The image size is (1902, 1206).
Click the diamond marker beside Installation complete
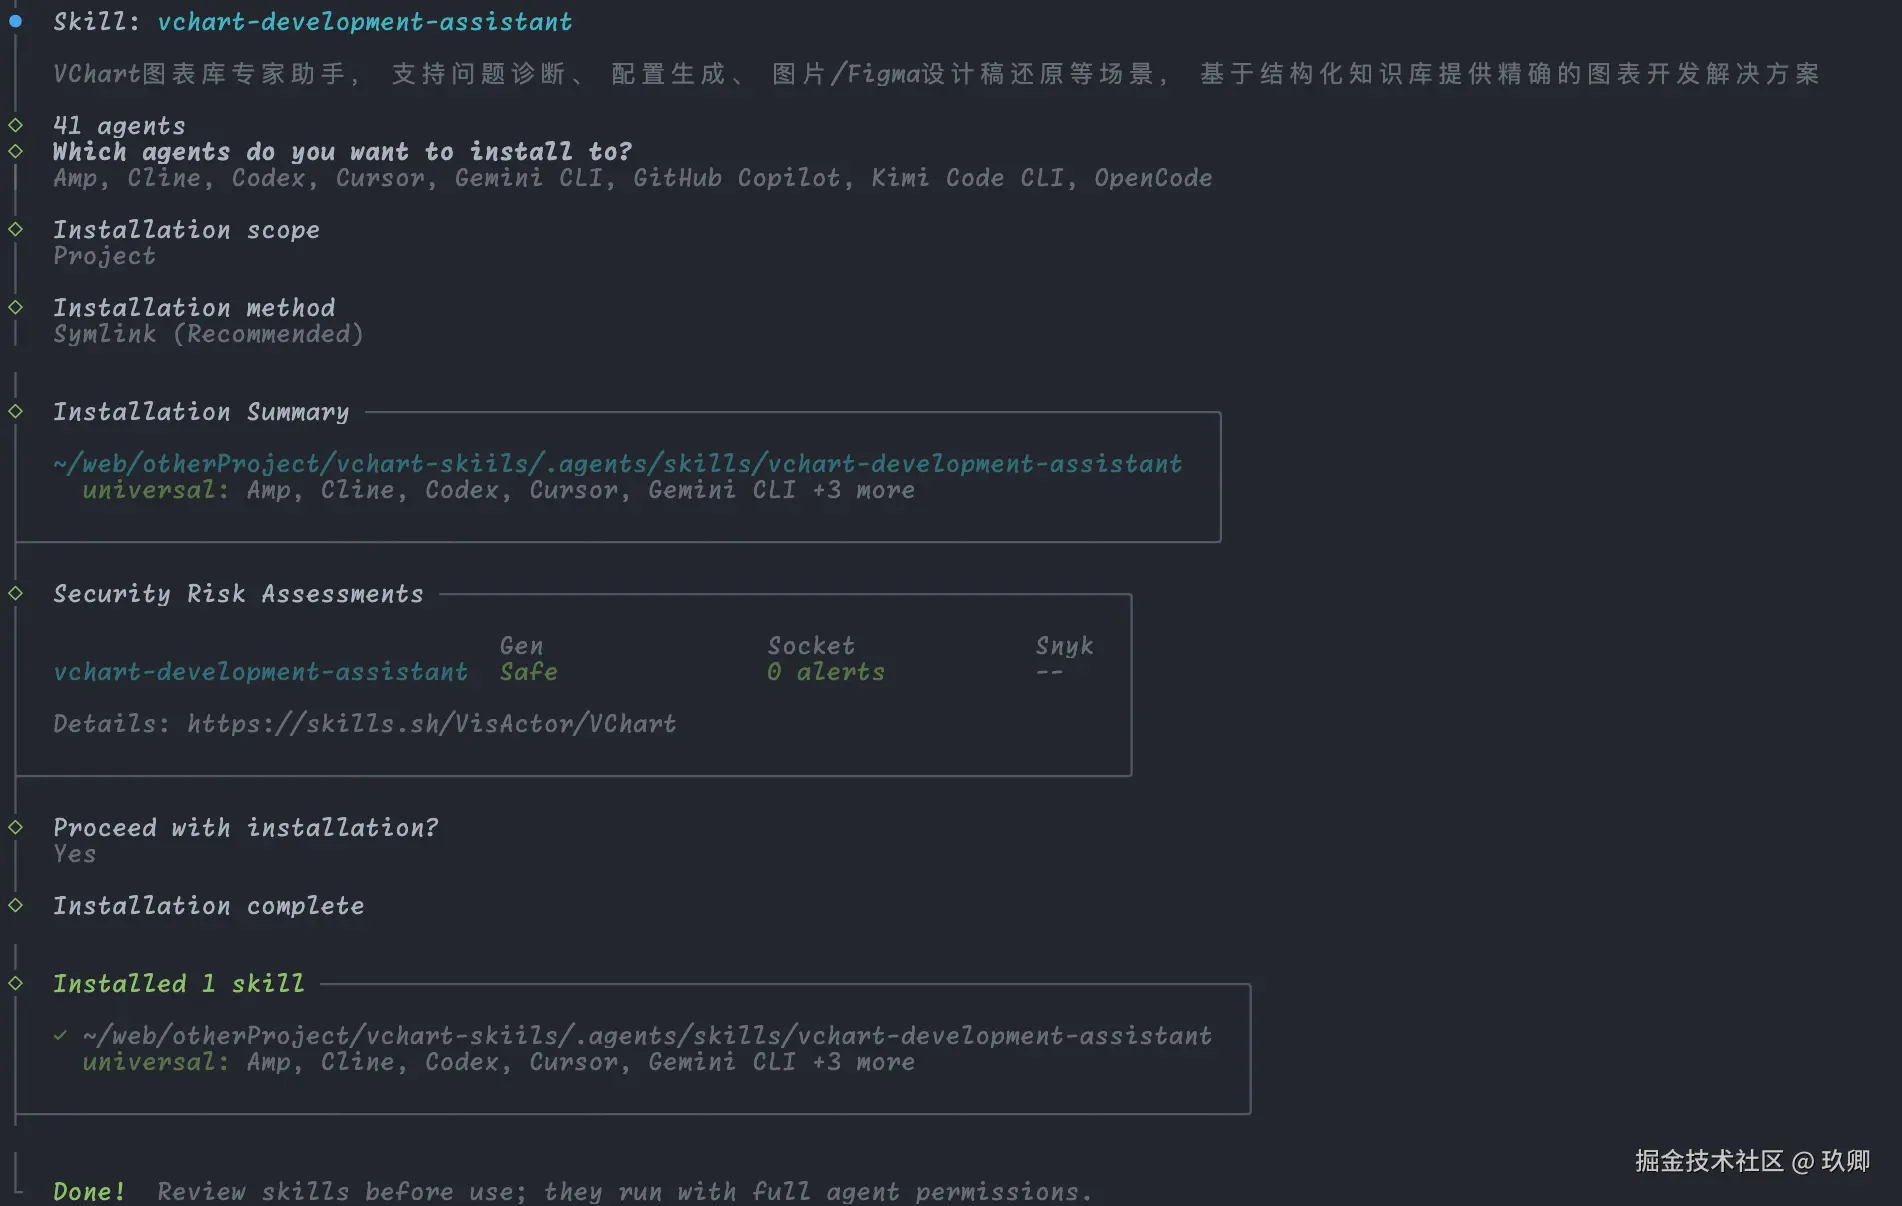tap(15, 905)
